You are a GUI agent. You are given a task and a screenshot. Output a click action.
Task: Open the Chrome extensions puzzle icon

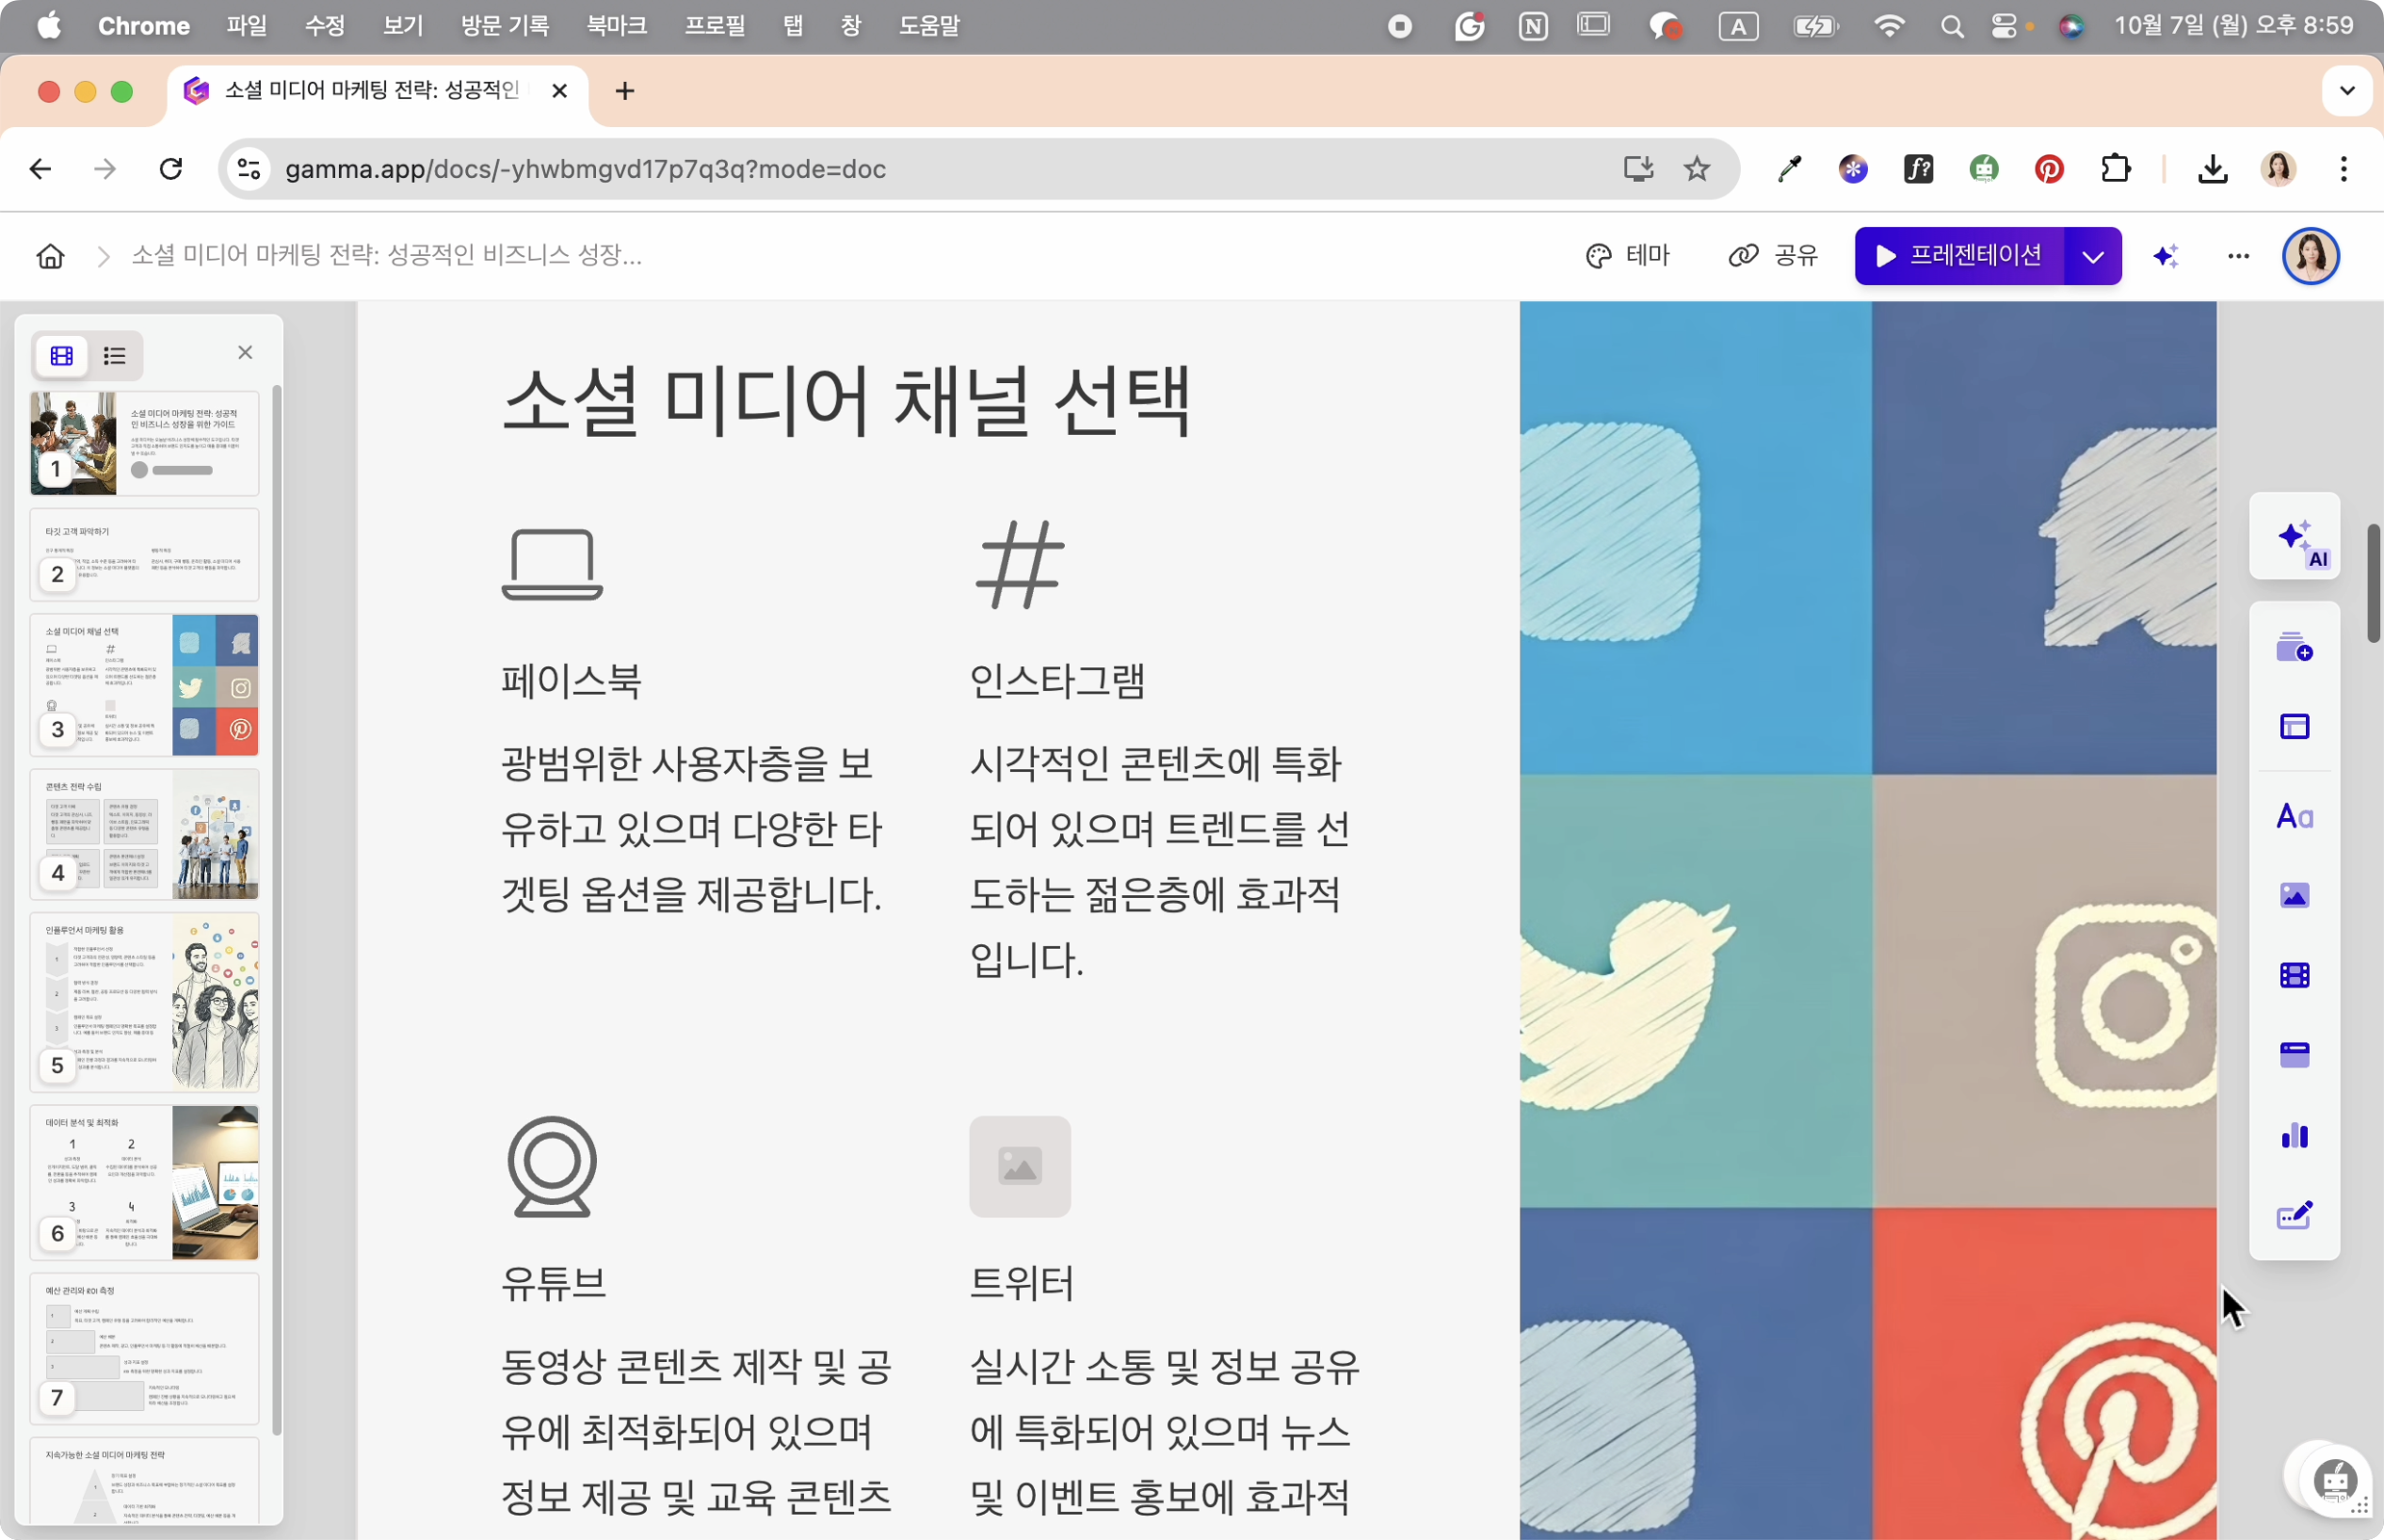click(2114, 169)
